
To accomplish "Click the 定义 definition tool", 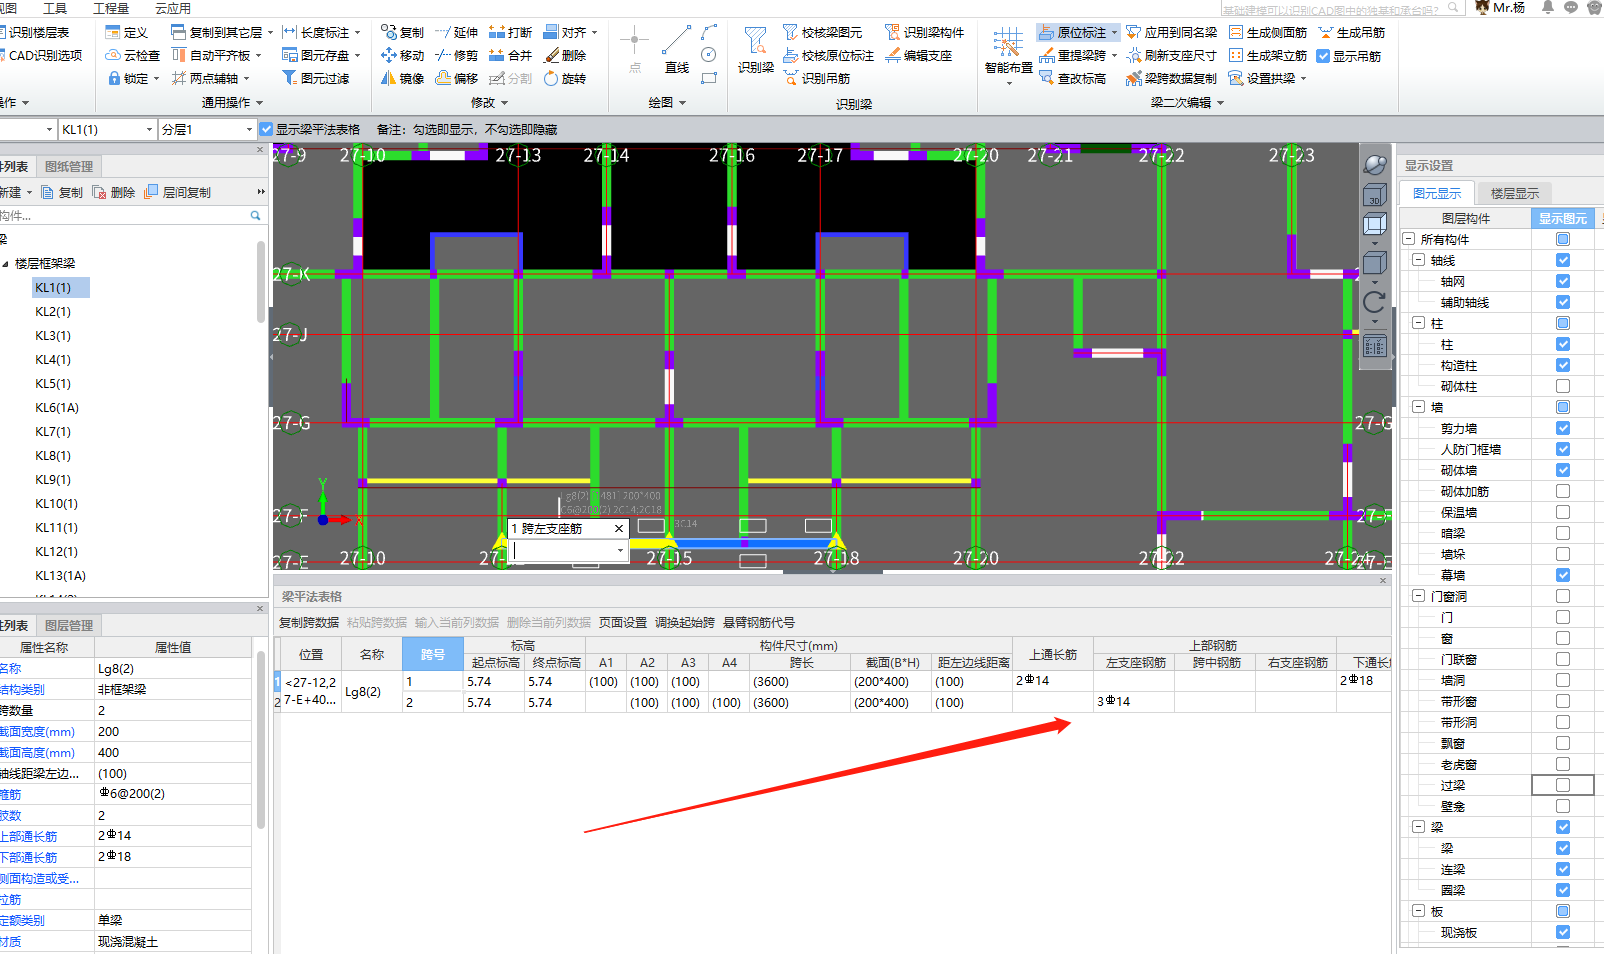I will 126,33.
